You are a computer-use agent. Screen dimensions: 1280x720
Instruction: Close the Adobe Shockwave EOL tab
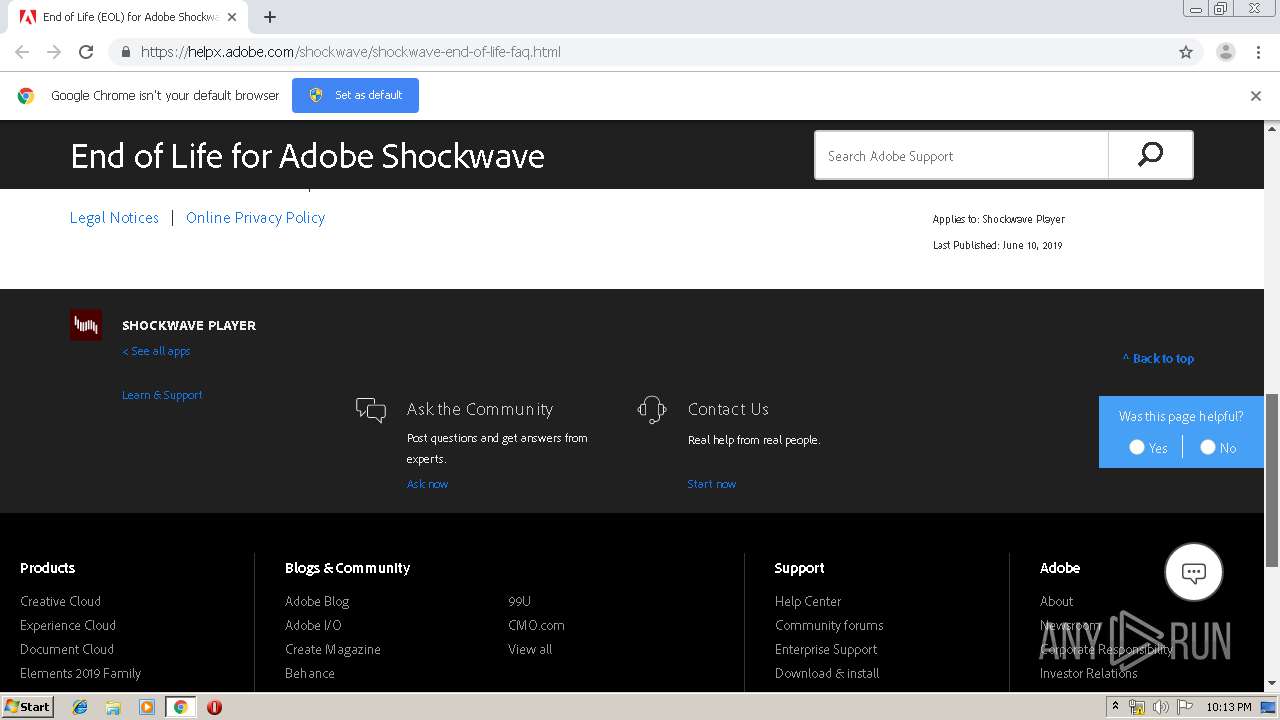pyautogui.click(x=233, y=17)
